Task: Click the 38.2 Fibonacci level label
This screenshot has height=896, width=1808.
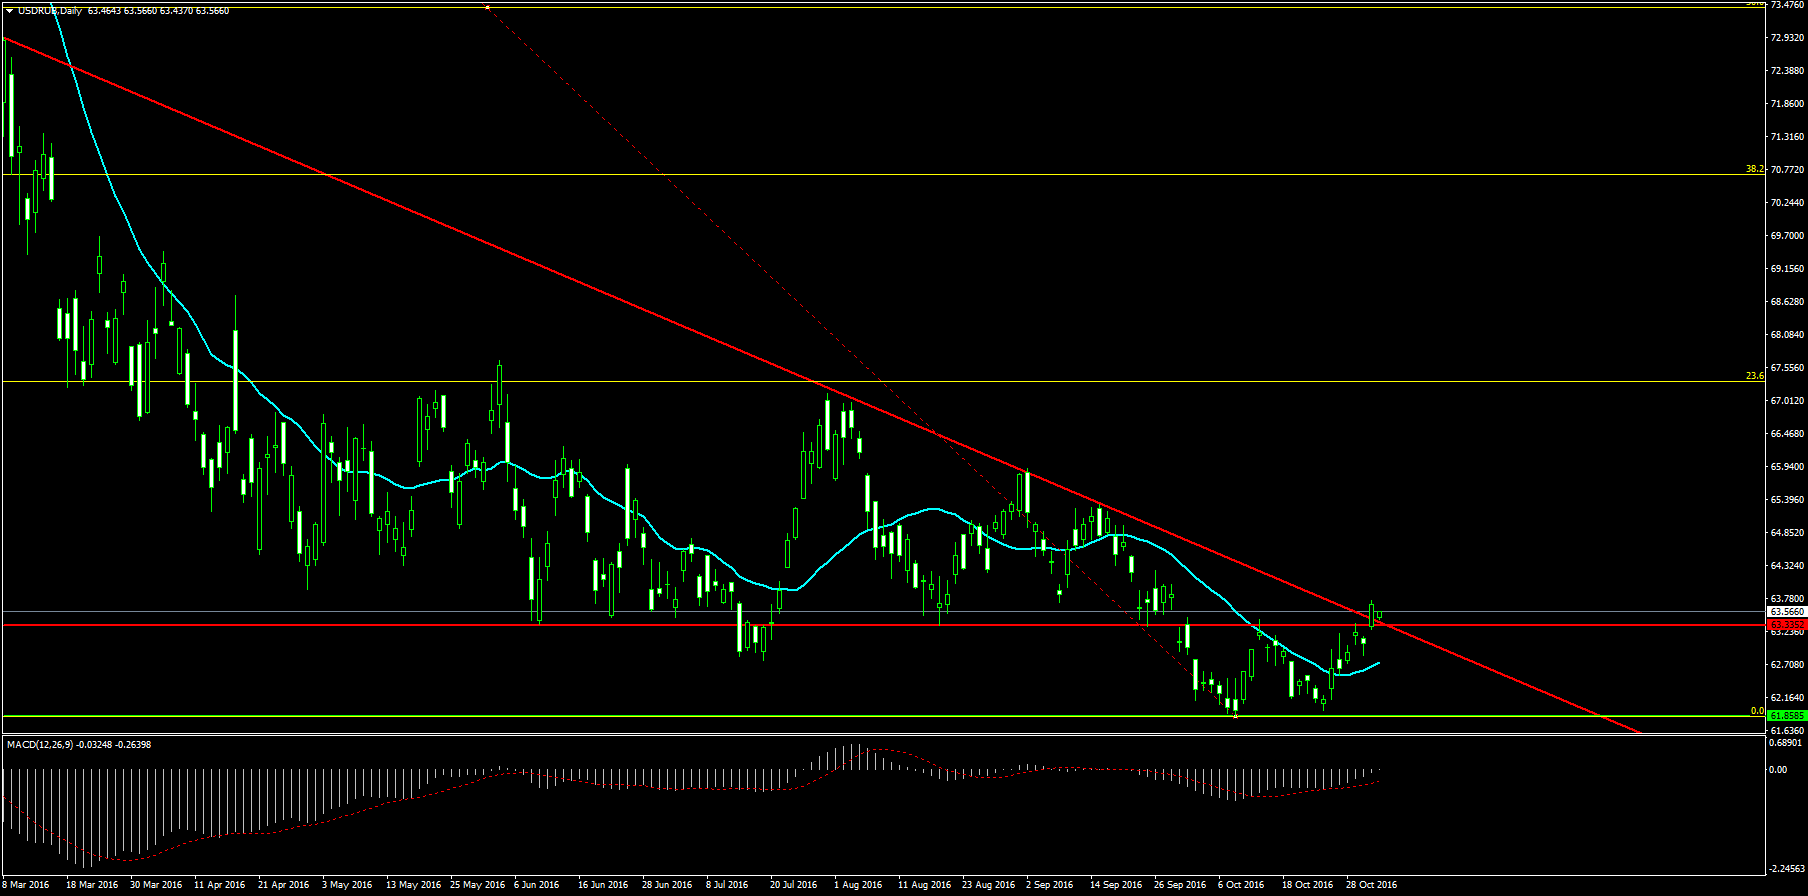Action: (x=1754, y=169)
